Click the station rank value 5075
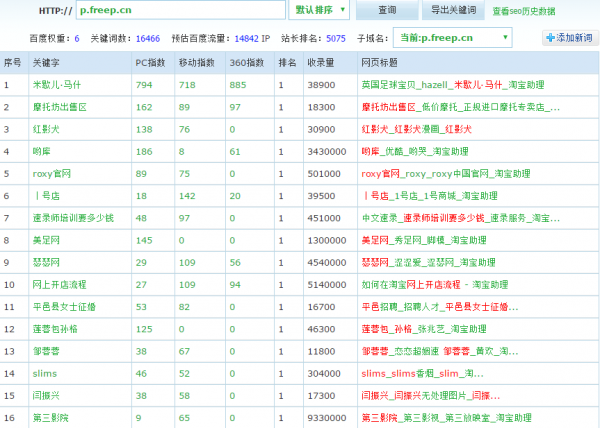The image size is (600, 428). [336, 38]
